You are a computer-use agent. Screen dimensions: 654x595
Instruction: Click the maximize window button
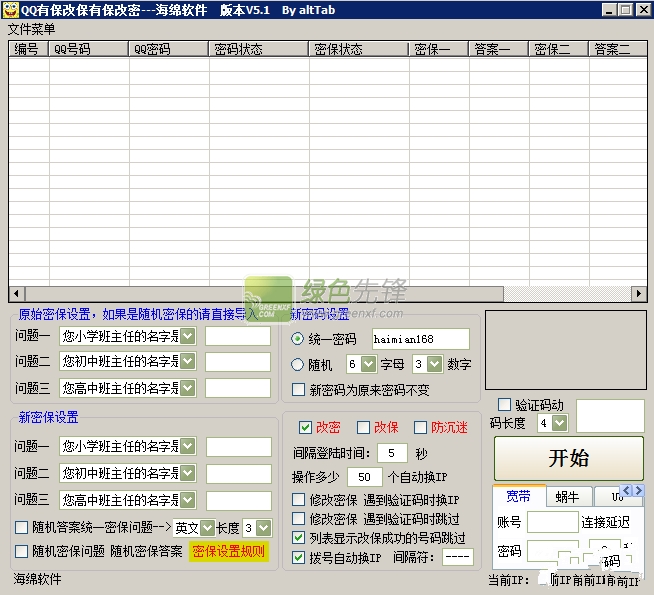tap(626, 10)
